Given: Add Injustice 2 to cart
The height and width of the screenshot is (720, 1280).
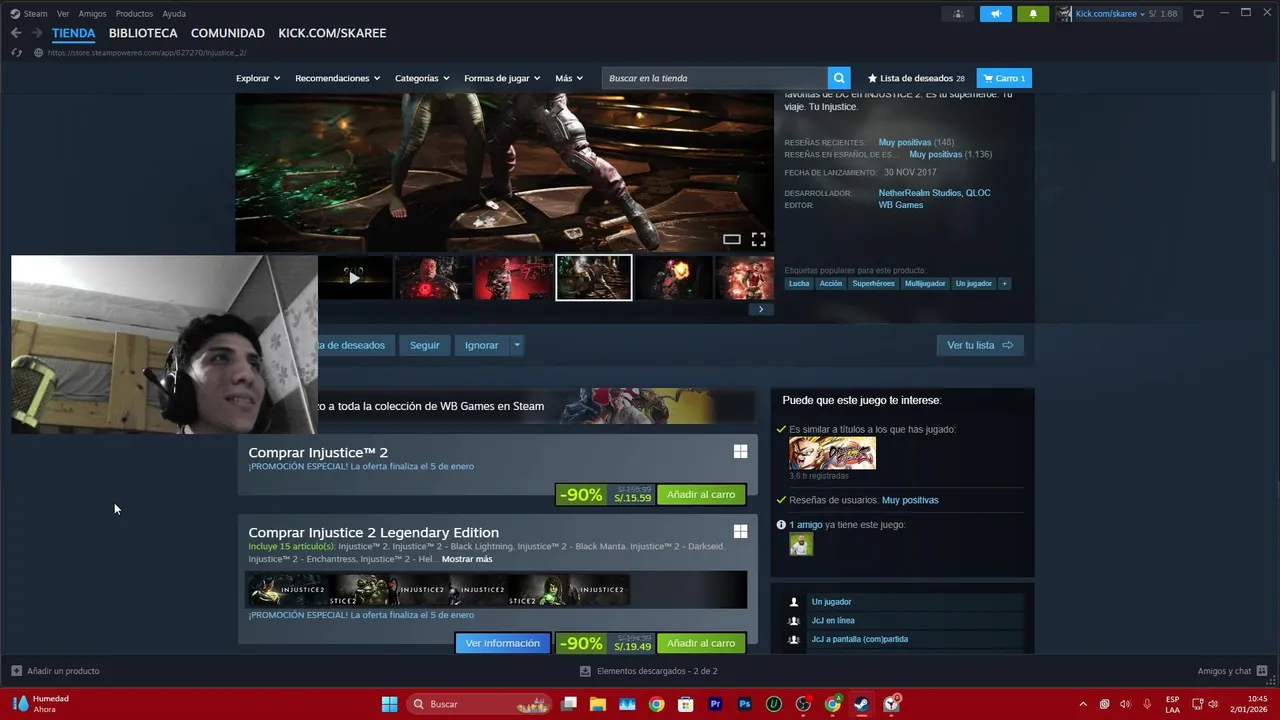Looking at the screenshot, I should (701, 495).
